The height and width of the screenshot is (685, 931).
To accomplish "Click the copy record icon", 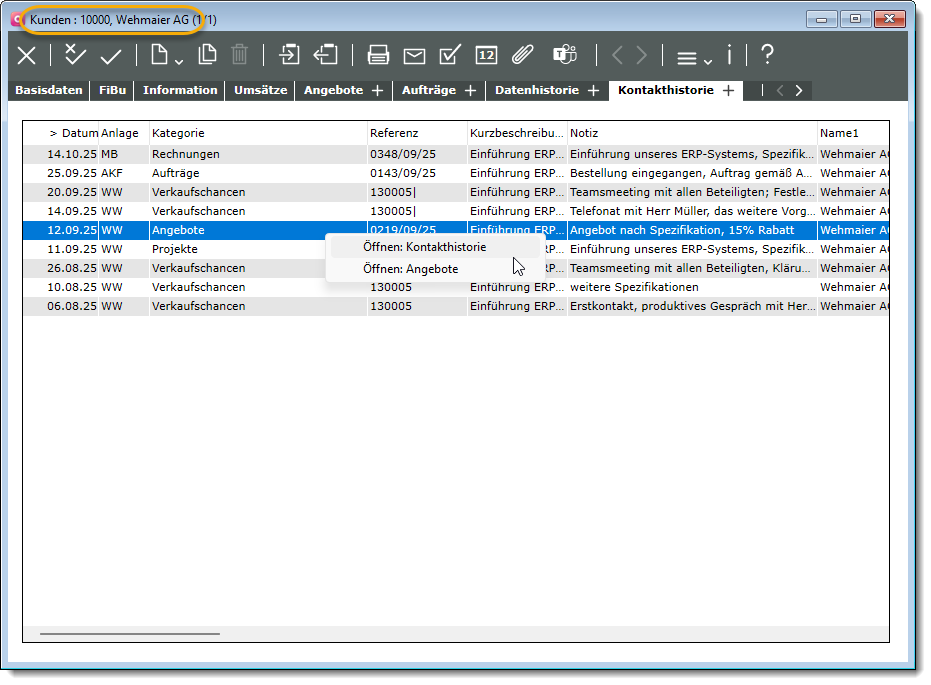I will [207, 56].
